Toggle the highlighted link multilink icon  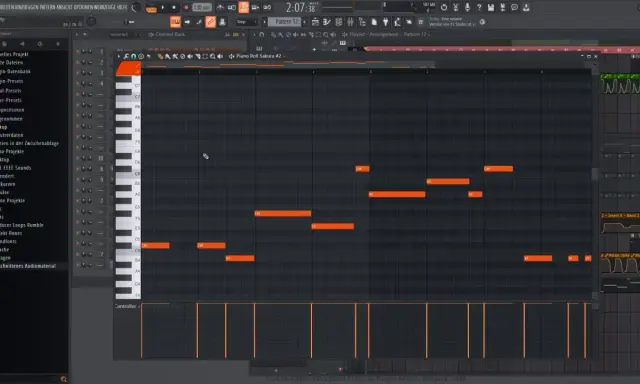(211, 22)
